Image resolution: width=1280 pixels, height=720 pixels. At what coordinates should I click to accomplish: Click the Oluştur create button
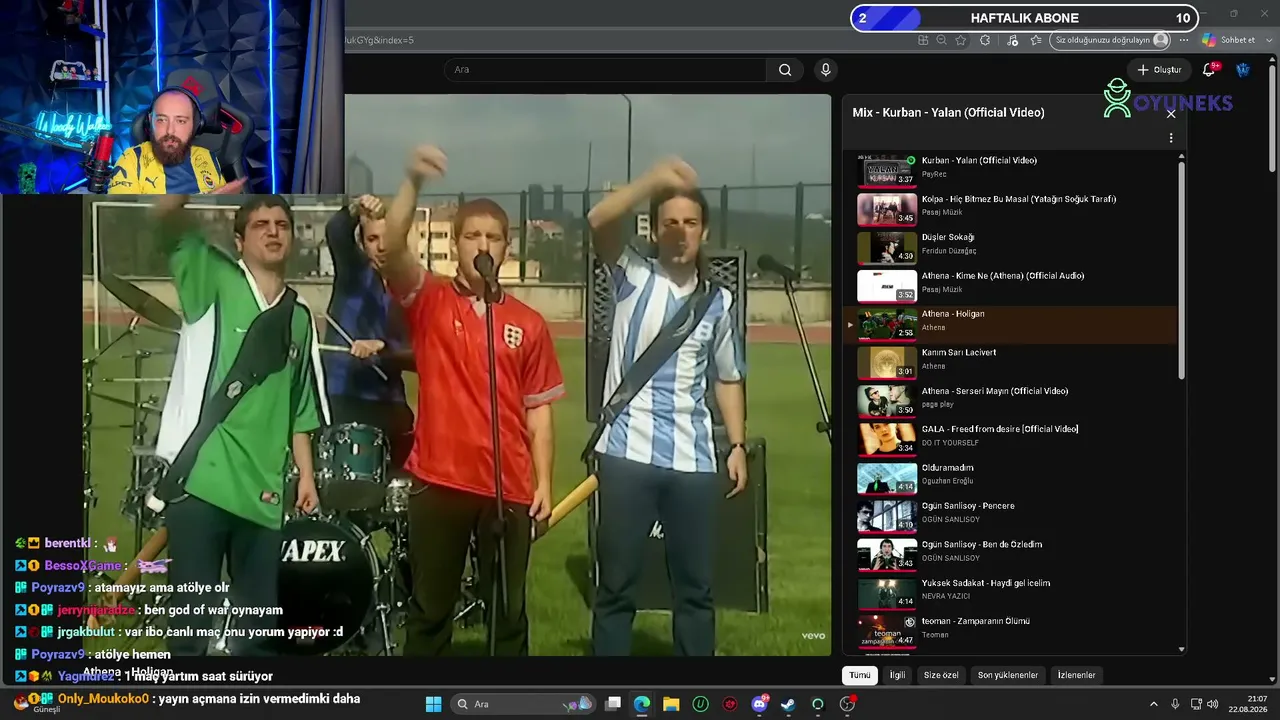[x=1160, y=70]
